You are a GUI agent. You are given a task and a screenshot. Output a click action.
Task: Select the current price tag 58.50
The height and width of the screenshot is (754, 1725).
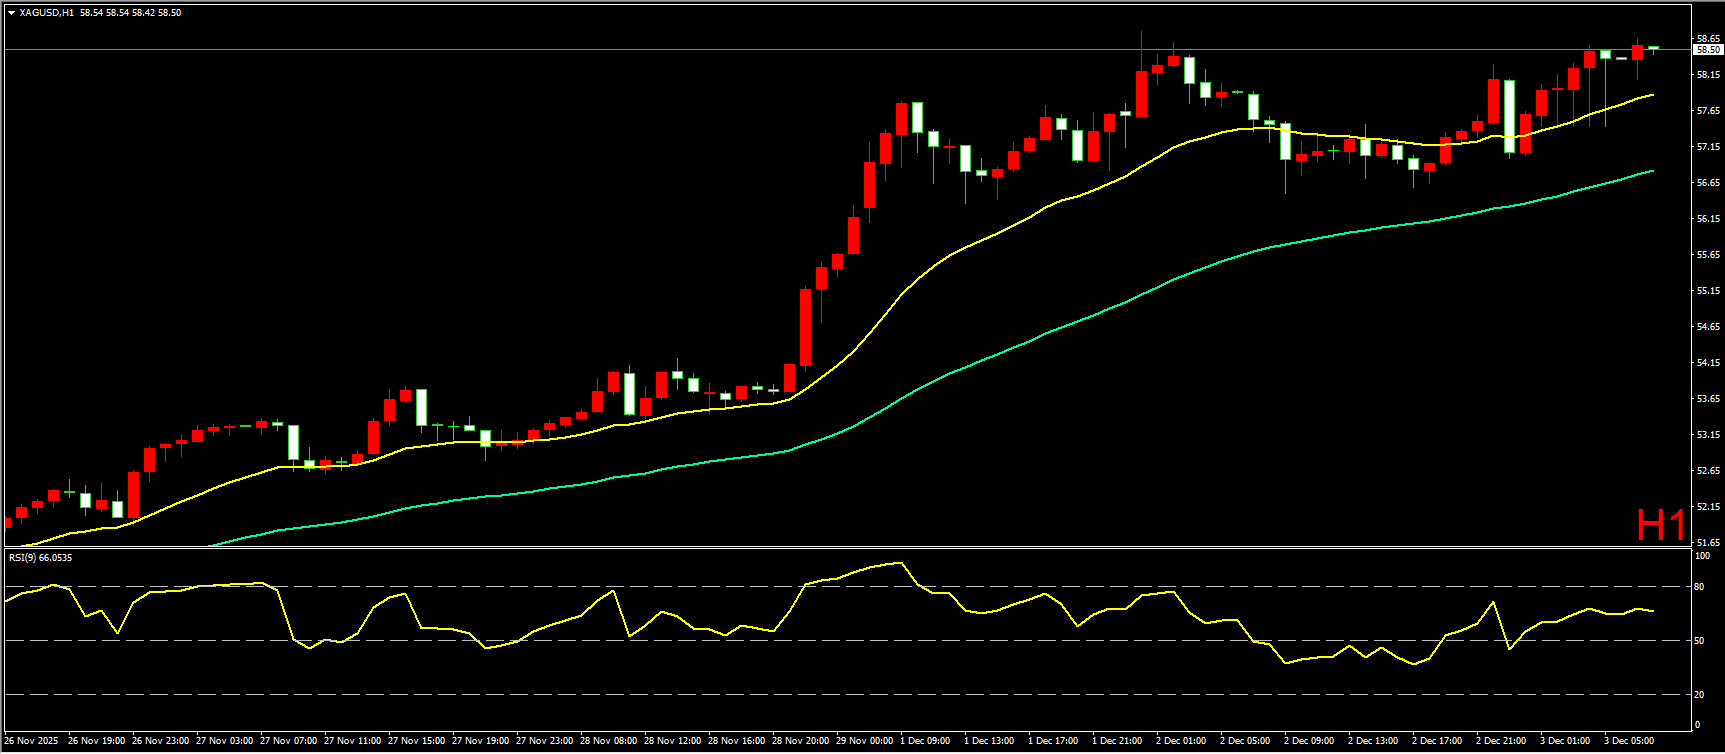(x=1707, y=49)
